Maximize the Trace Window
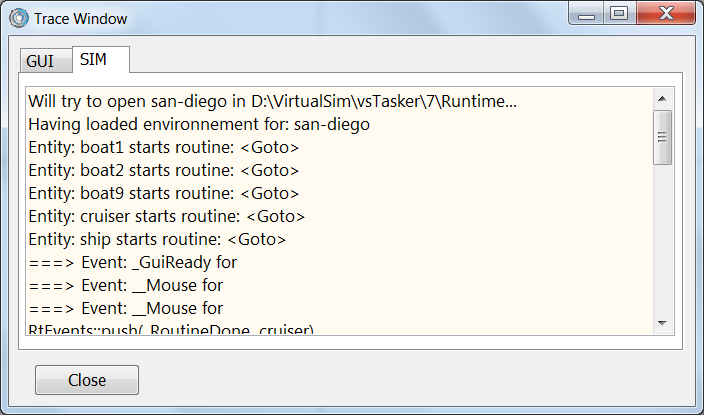The image size is (704, 415). pyautogui.click(x=619, y=13)
